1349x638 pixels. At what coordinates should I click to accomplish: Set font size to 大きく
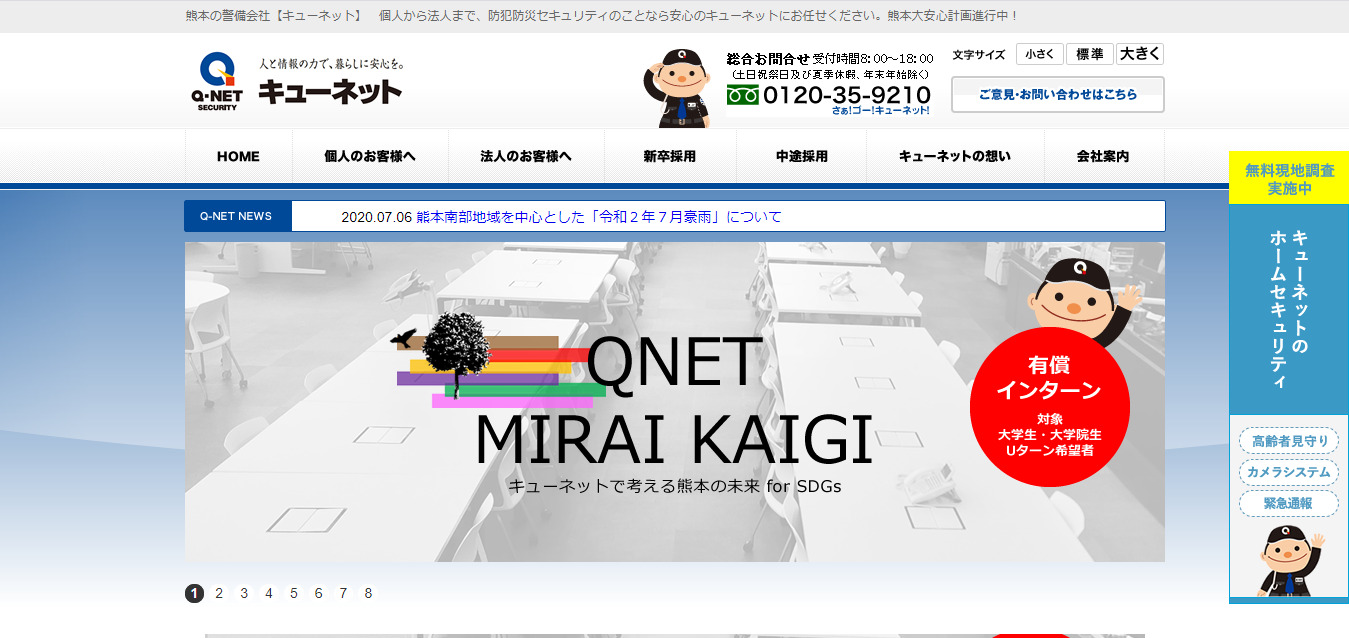[1140, 54]
